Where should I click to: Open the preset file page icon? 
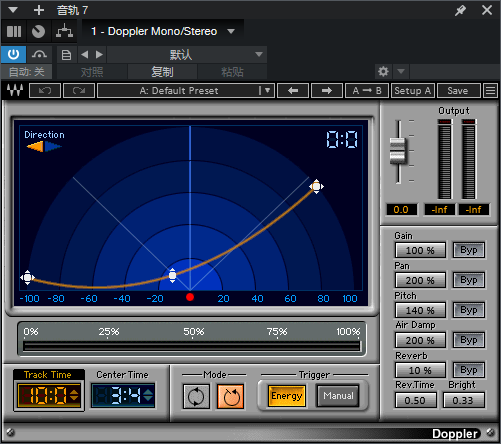click(66, 55)
